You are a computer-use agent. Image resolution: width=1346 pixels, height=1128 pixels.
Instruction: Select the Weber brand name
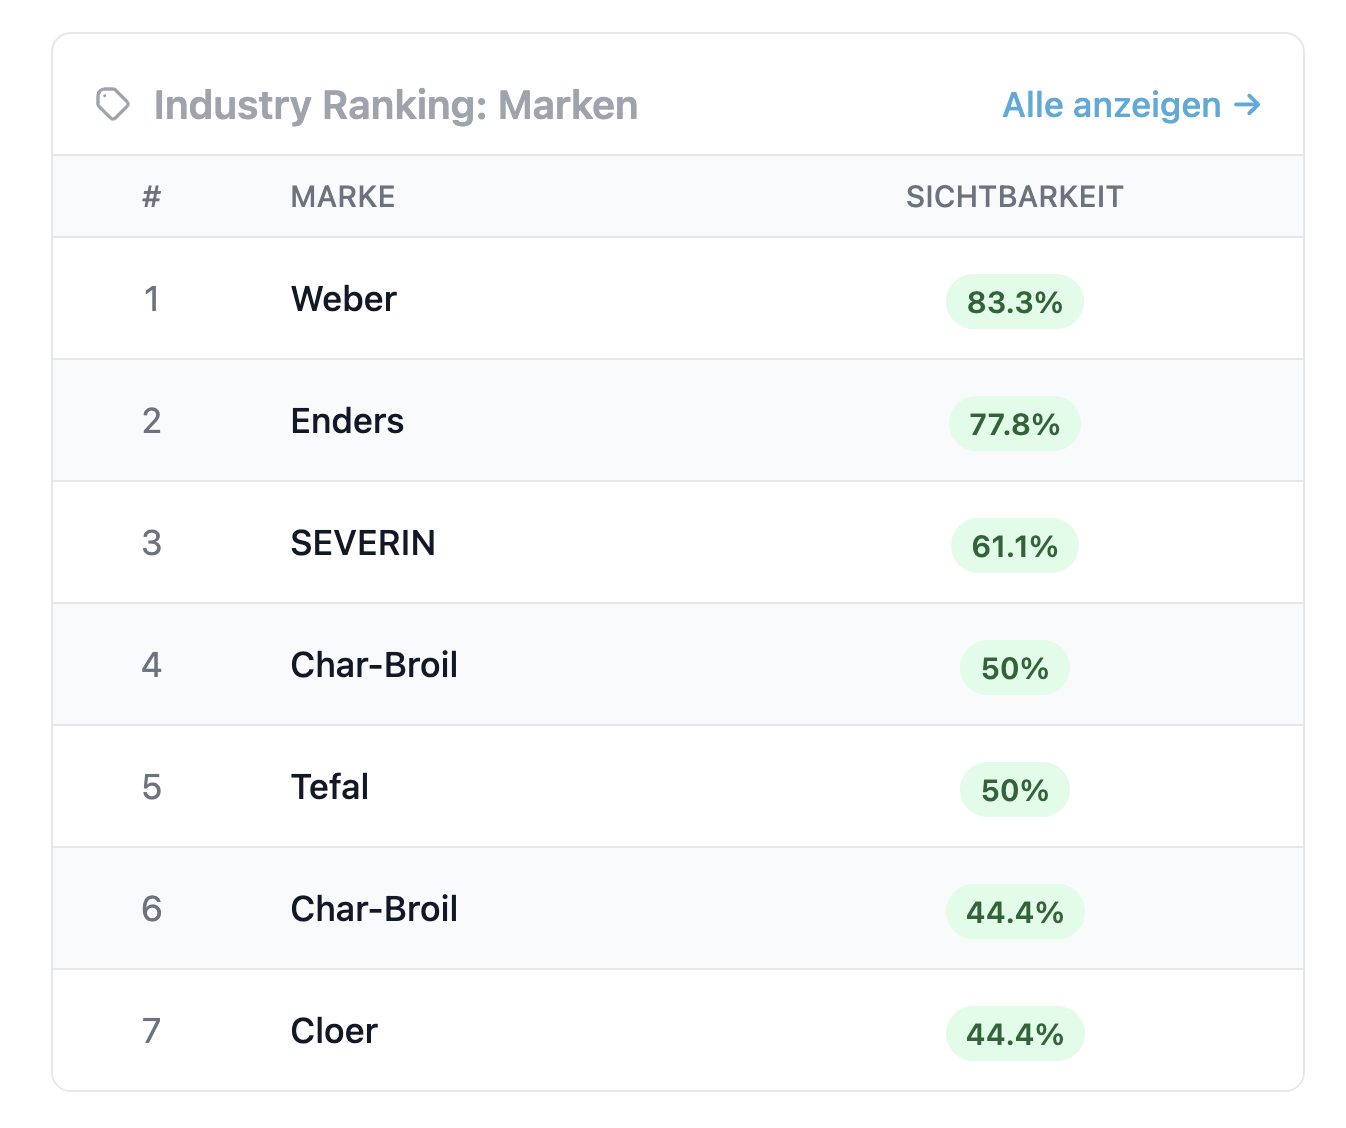click(x=344, y=299)
